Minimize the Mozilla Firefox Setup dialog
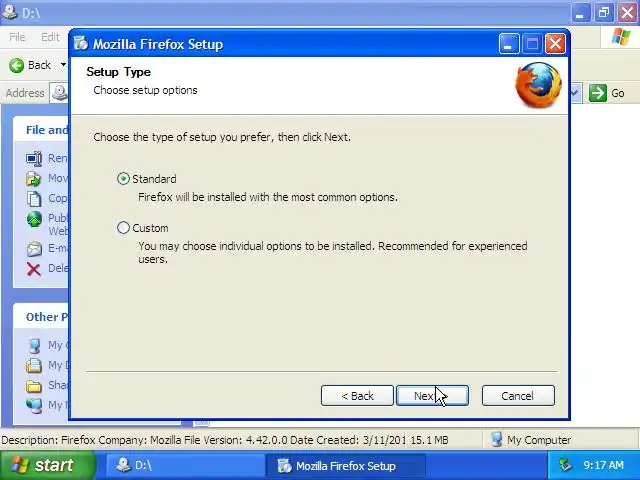Viewport: 640px width, 480px height. (509, 43)
